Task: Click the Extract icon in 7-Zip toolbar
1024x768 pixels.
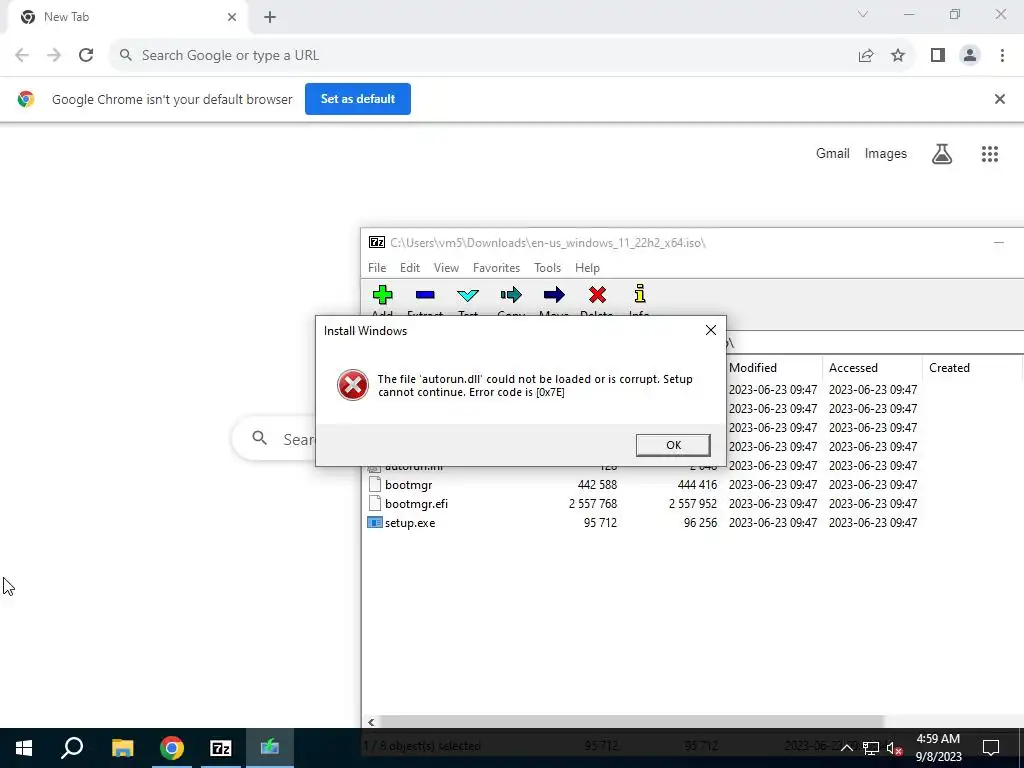Action: point(425,295)
